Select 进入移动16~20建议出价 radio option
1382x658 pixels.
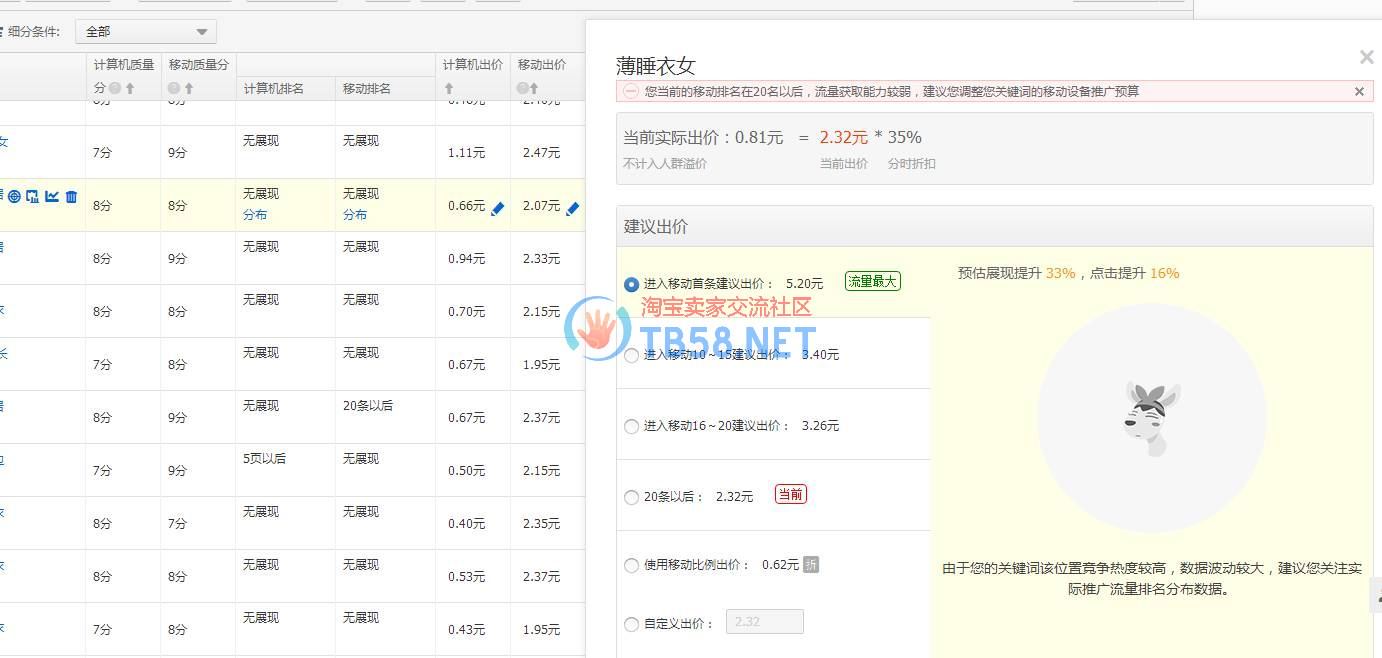coord(631,426)
